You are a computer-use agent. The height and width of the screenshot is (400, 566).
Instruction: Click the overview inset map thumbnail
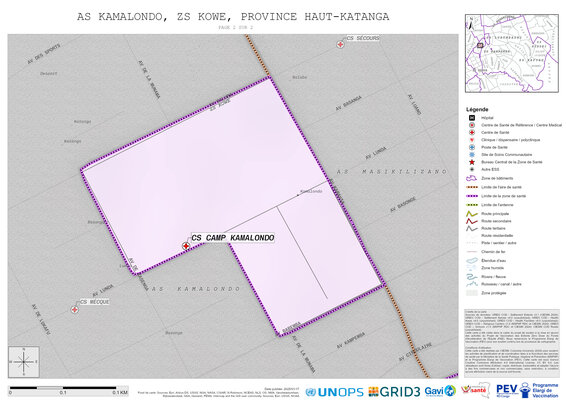pyautogui.click(x=511, y=53)
